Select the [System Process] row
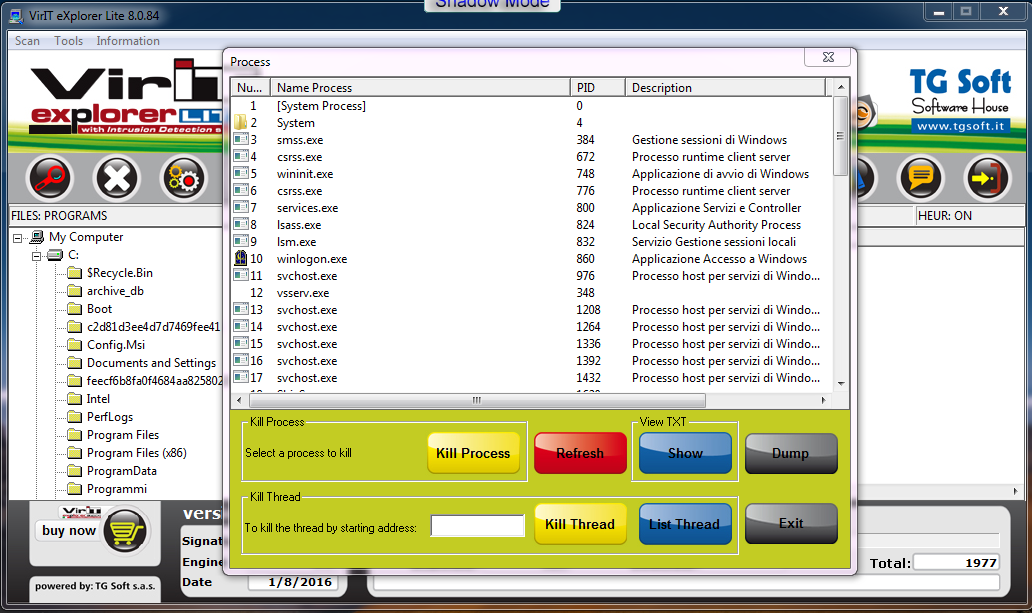 pos(532,105)
